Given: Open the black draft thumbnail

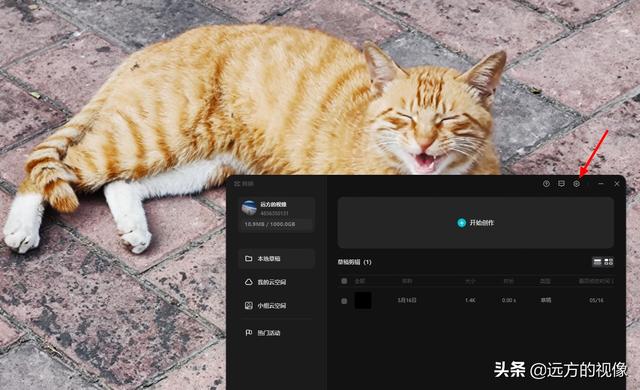Looking at the screenshot, I should 363,300.
